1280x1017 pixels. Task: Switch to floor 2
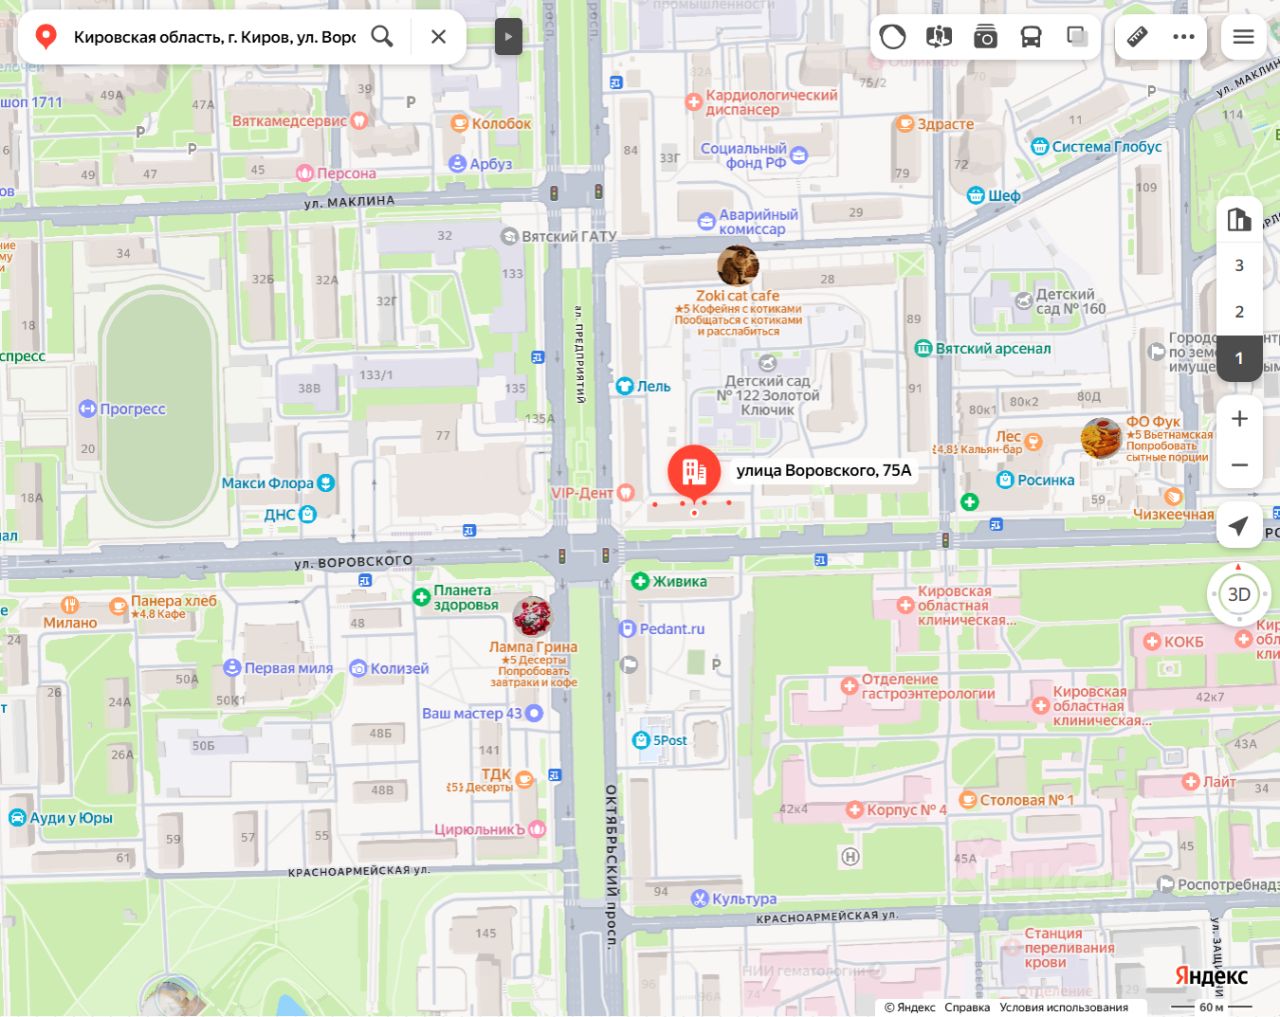tap(1239, 311)
